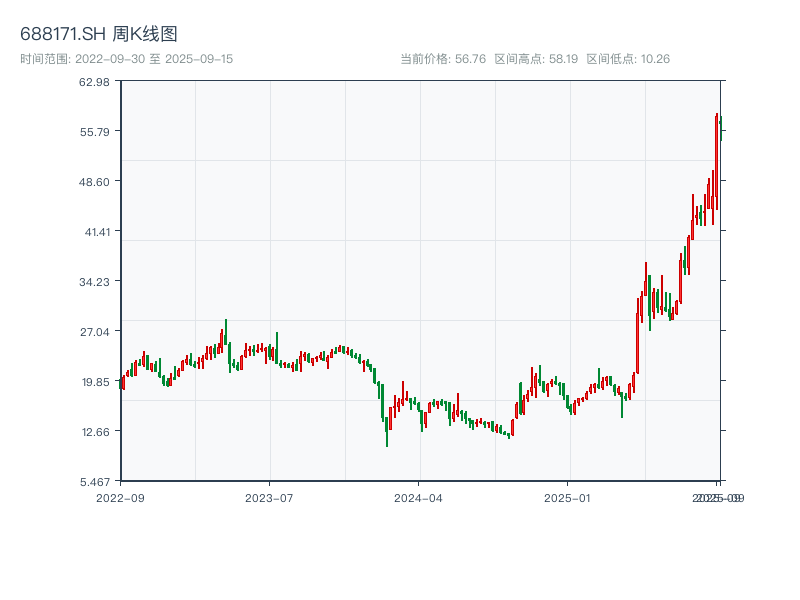Click the 2024-04 x-axis date label
800x600 pixels.
coord(419,497)
